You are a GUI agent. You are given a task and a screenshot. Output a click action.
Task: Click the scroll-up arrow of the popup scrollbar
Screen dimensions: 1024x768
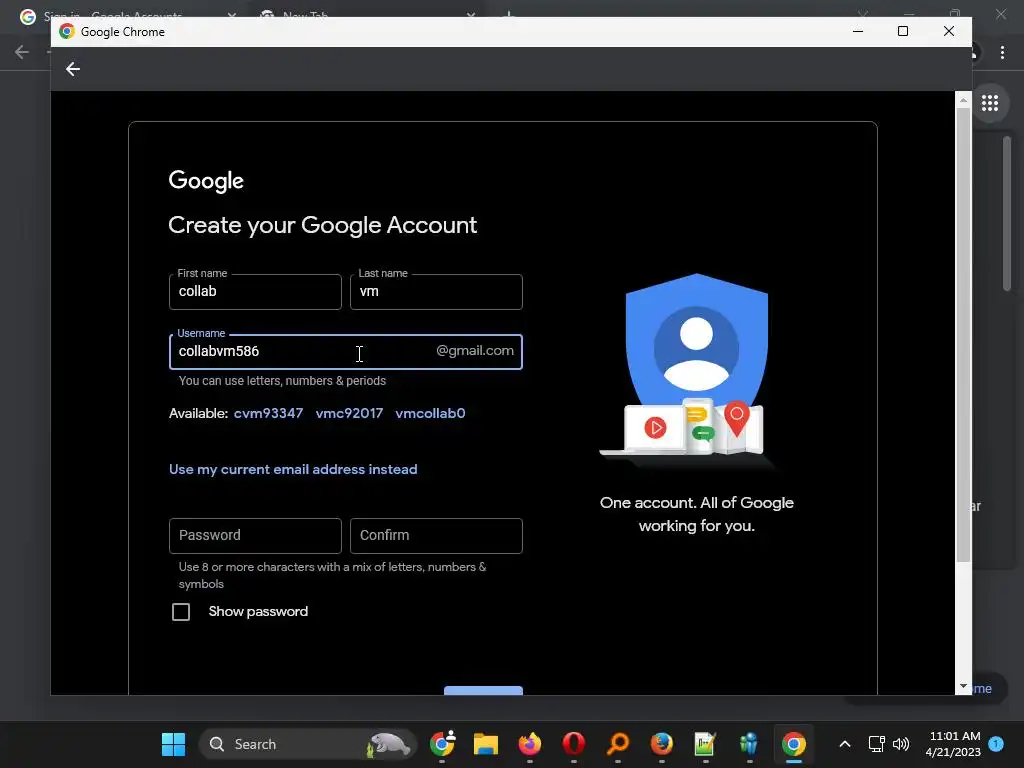coord(963,101)
